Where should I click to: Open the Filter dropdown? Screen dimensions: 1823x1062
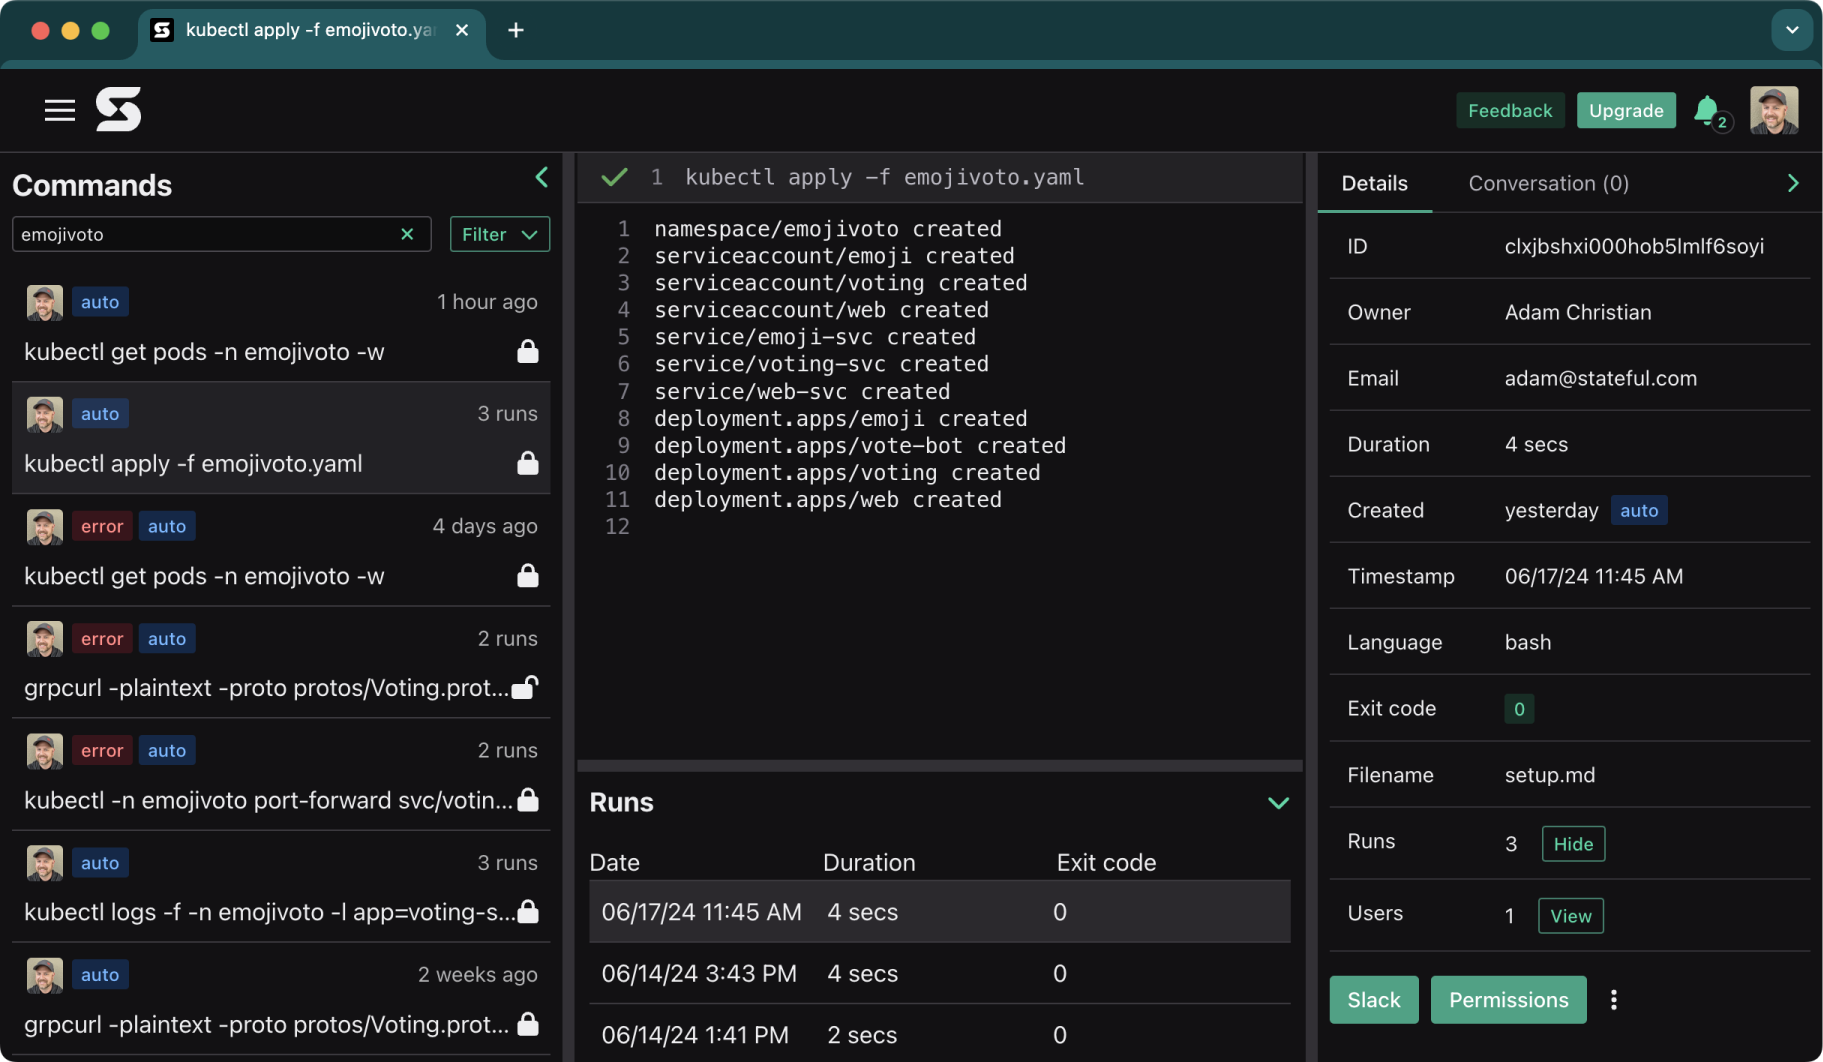(500, 234)
